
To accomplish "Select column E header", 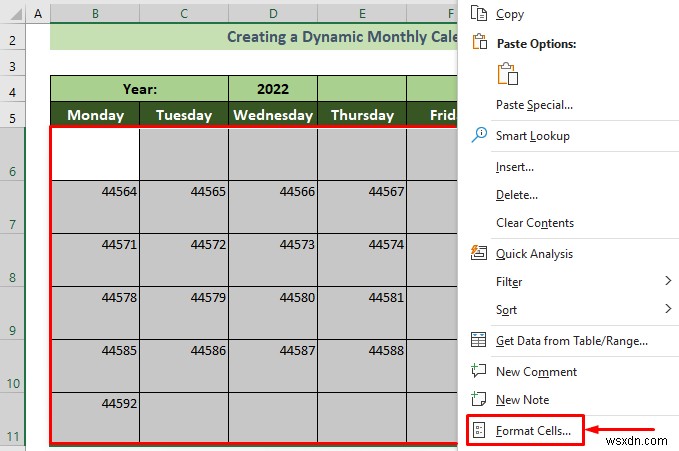I will 362,14.
